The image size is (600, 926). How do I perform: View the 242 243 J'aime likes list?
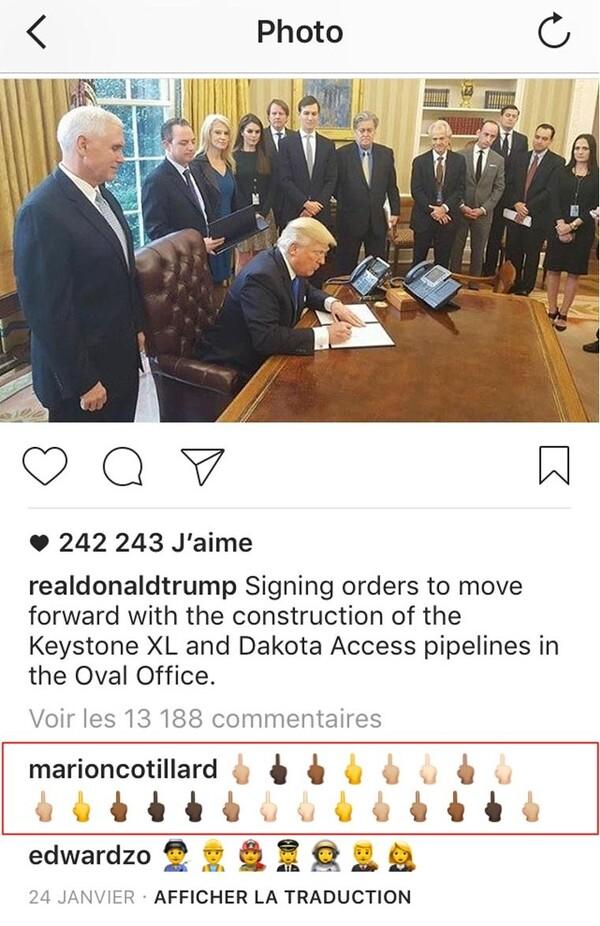155,543
